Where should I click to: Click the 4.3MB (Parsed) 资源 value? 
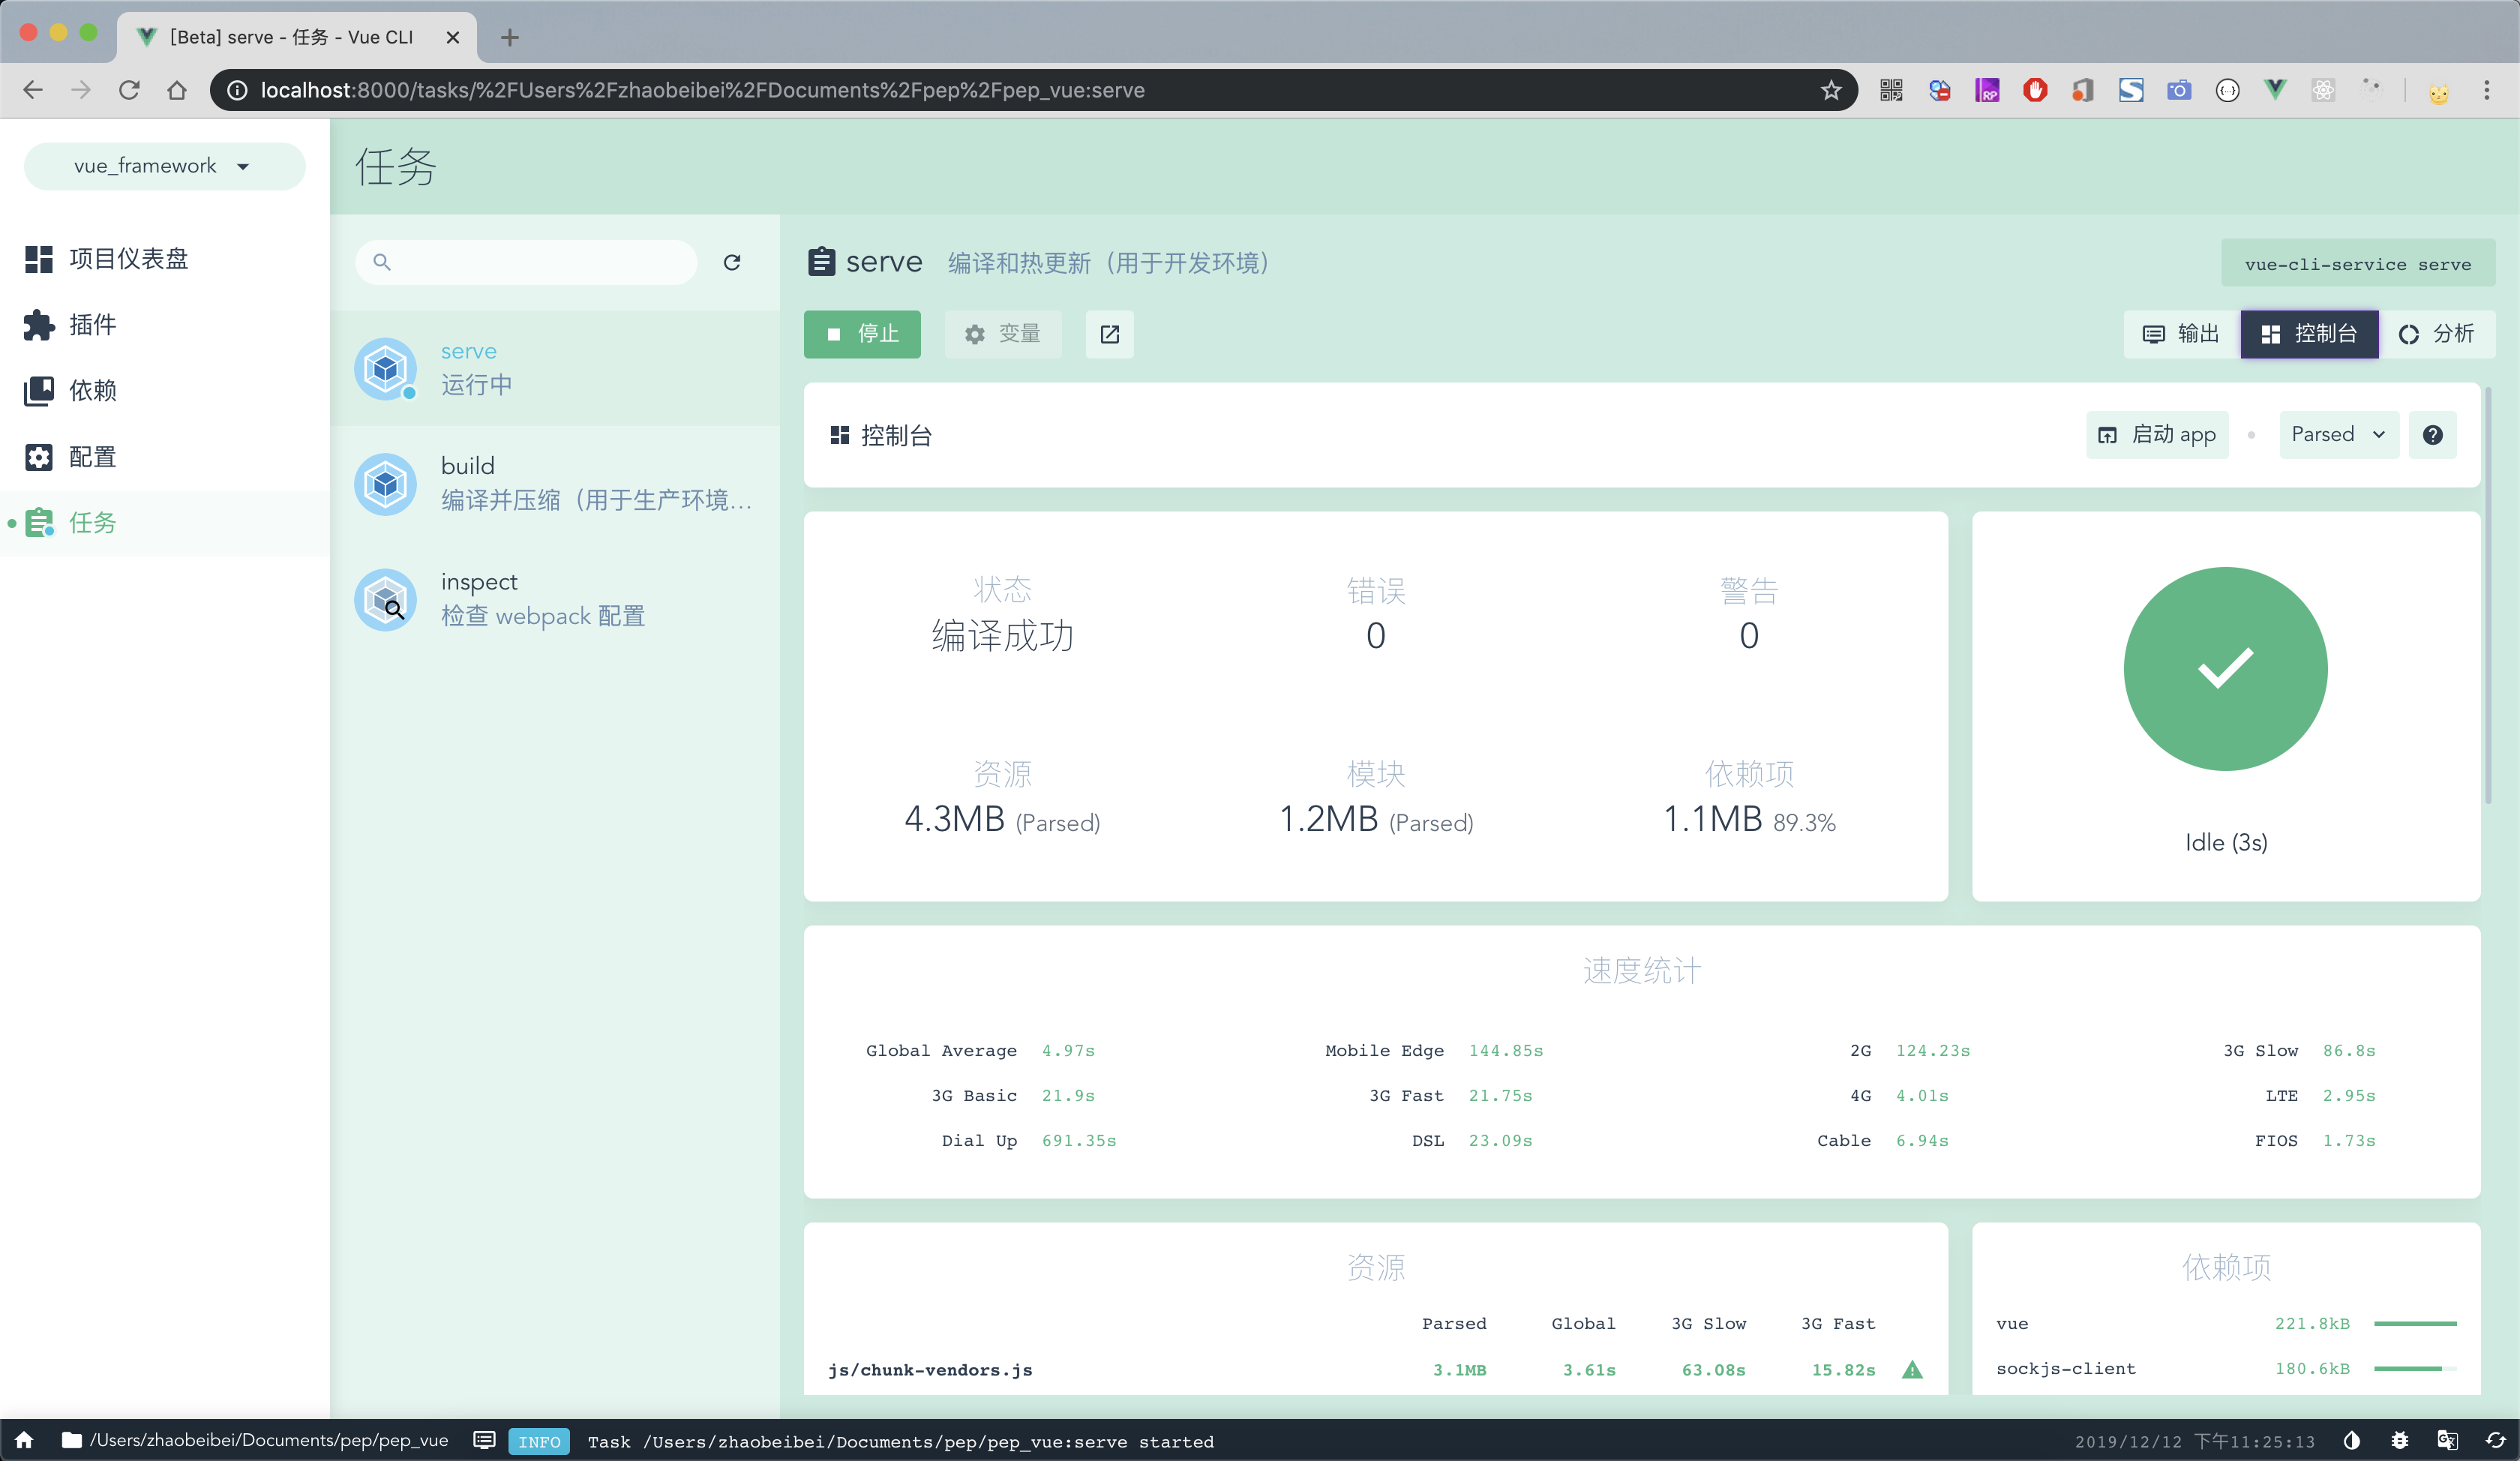[x=1002, y=819]
